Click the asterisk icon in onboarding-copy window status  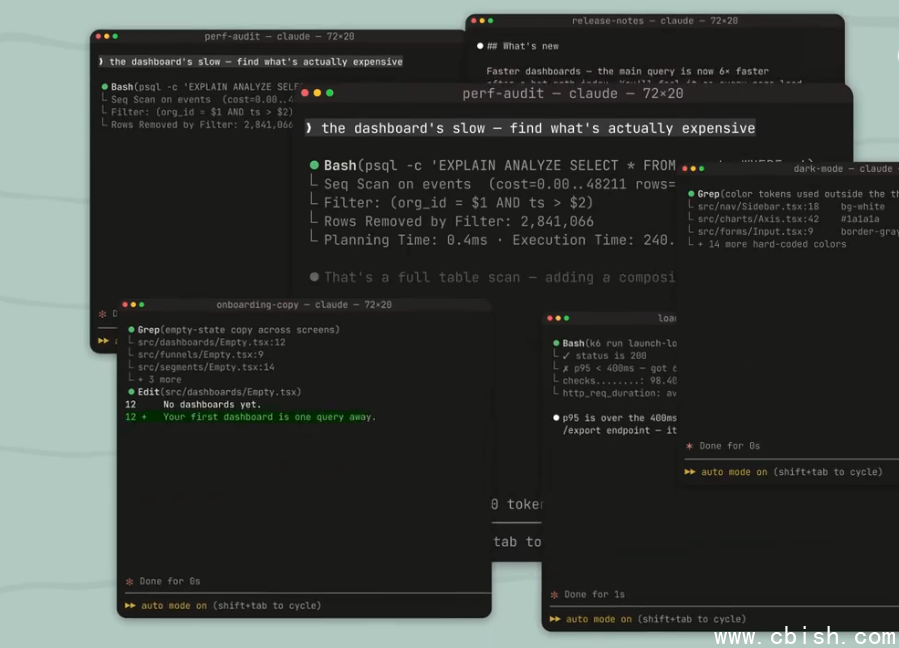click(130, 581)
